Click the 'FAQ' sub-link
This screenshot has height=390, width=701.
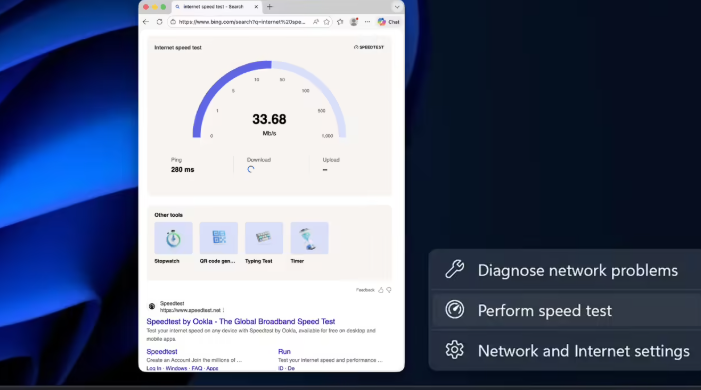click(197, 368)
